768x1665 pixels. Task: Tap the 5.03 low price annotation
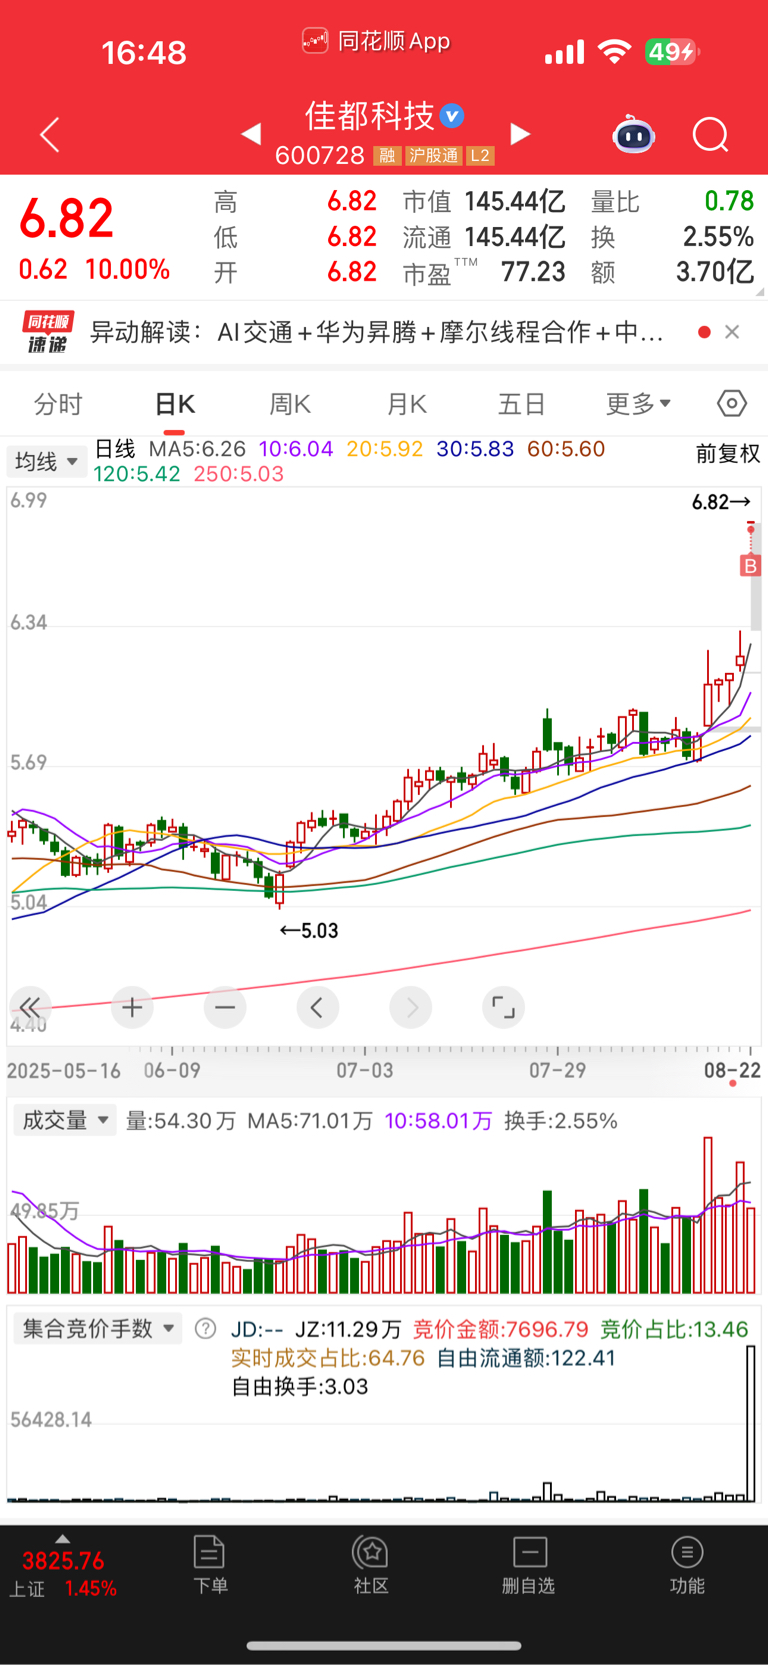tap(309, 931)
